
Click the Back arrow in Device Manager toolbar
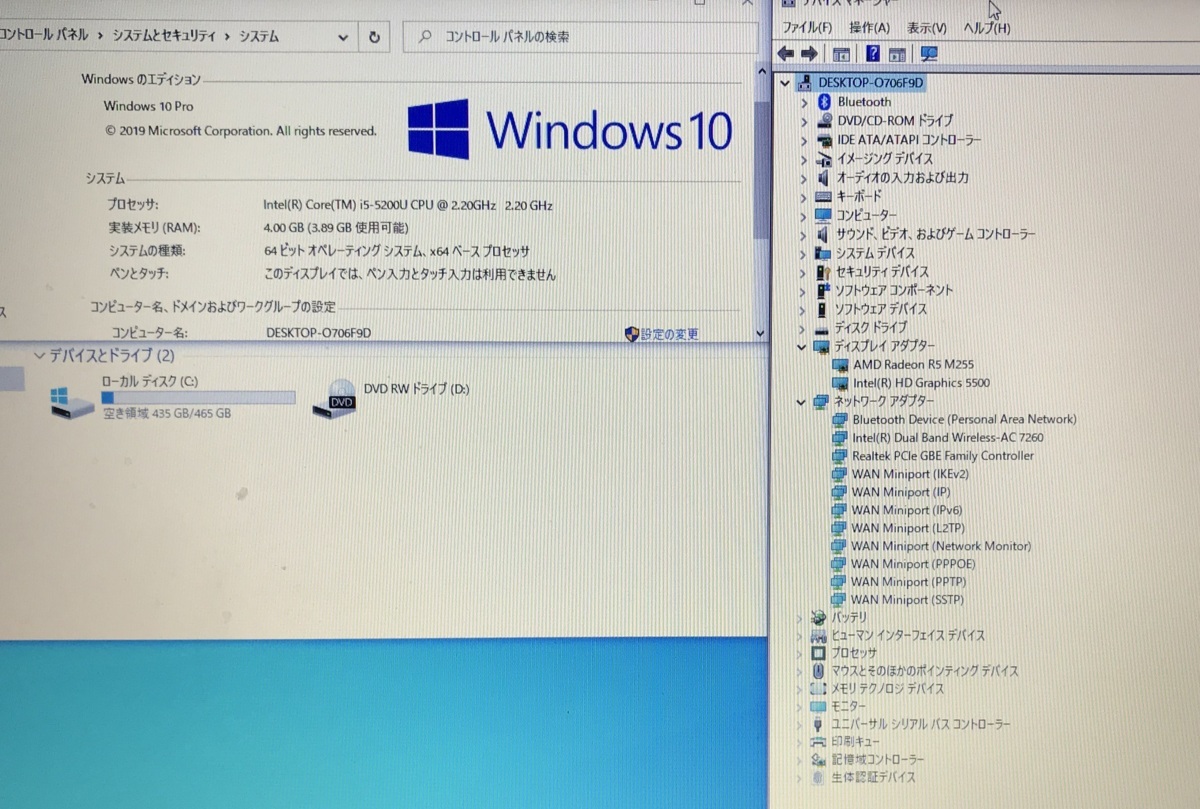[x=786, y=53]
